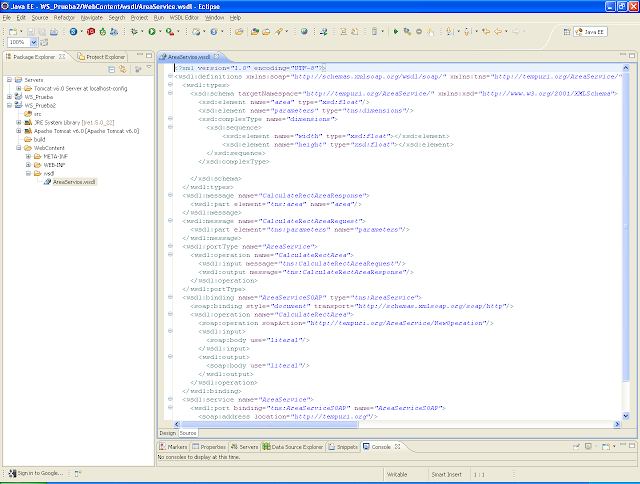Click the Open Web Browser globe icon
Screen dimensions: 640x484
[304, 31]
